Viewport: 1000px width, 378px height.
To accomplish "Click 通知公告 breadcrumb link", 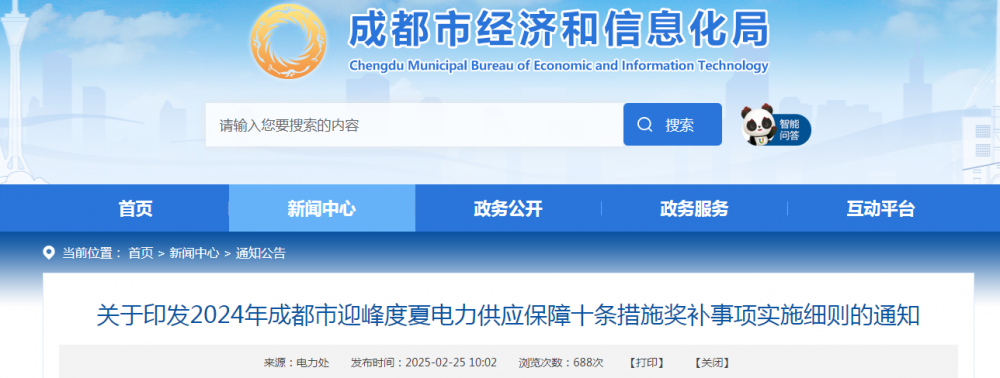I will point(261,253).
